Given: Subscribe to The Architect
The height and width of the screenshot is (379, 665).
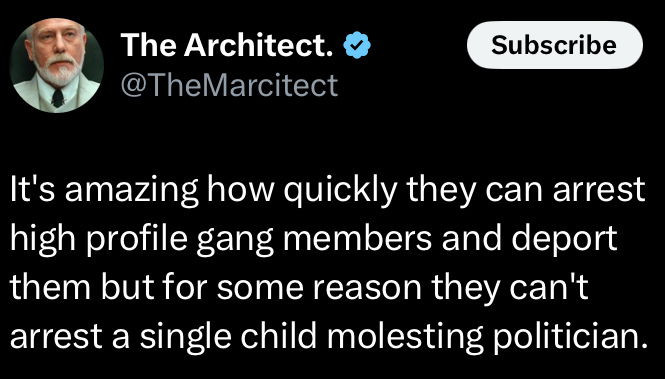Looking at the screenshot, I should coord(554,45).
